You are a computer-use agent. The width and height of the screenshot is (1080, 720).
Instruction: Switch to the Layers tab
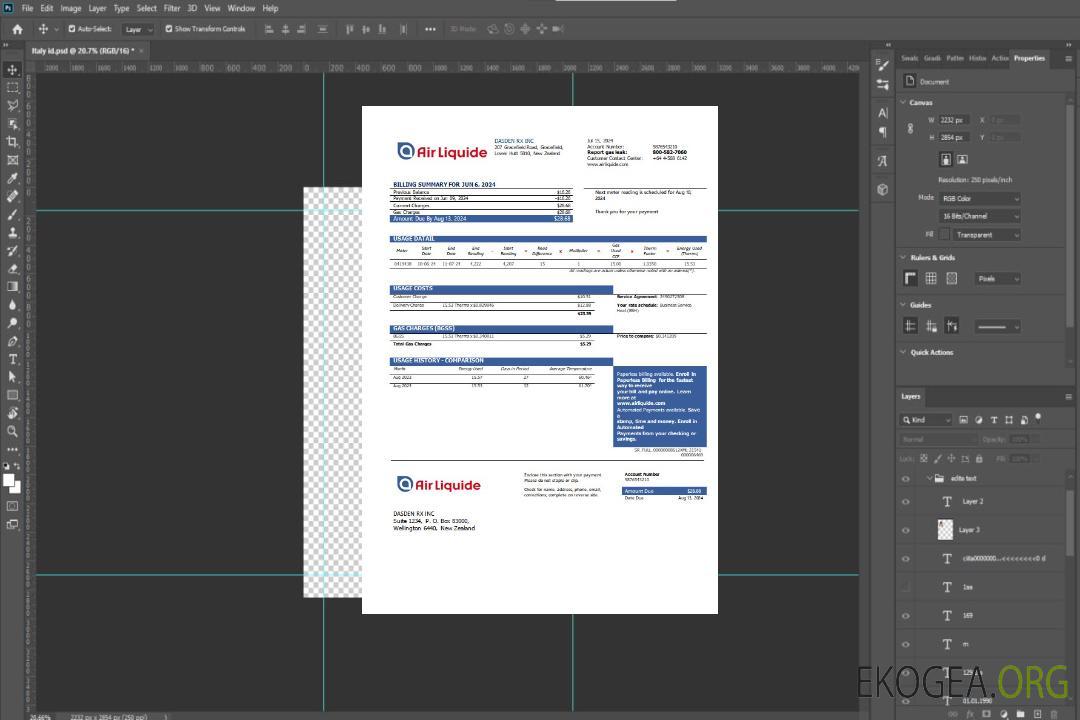click(x=911, y=396)
